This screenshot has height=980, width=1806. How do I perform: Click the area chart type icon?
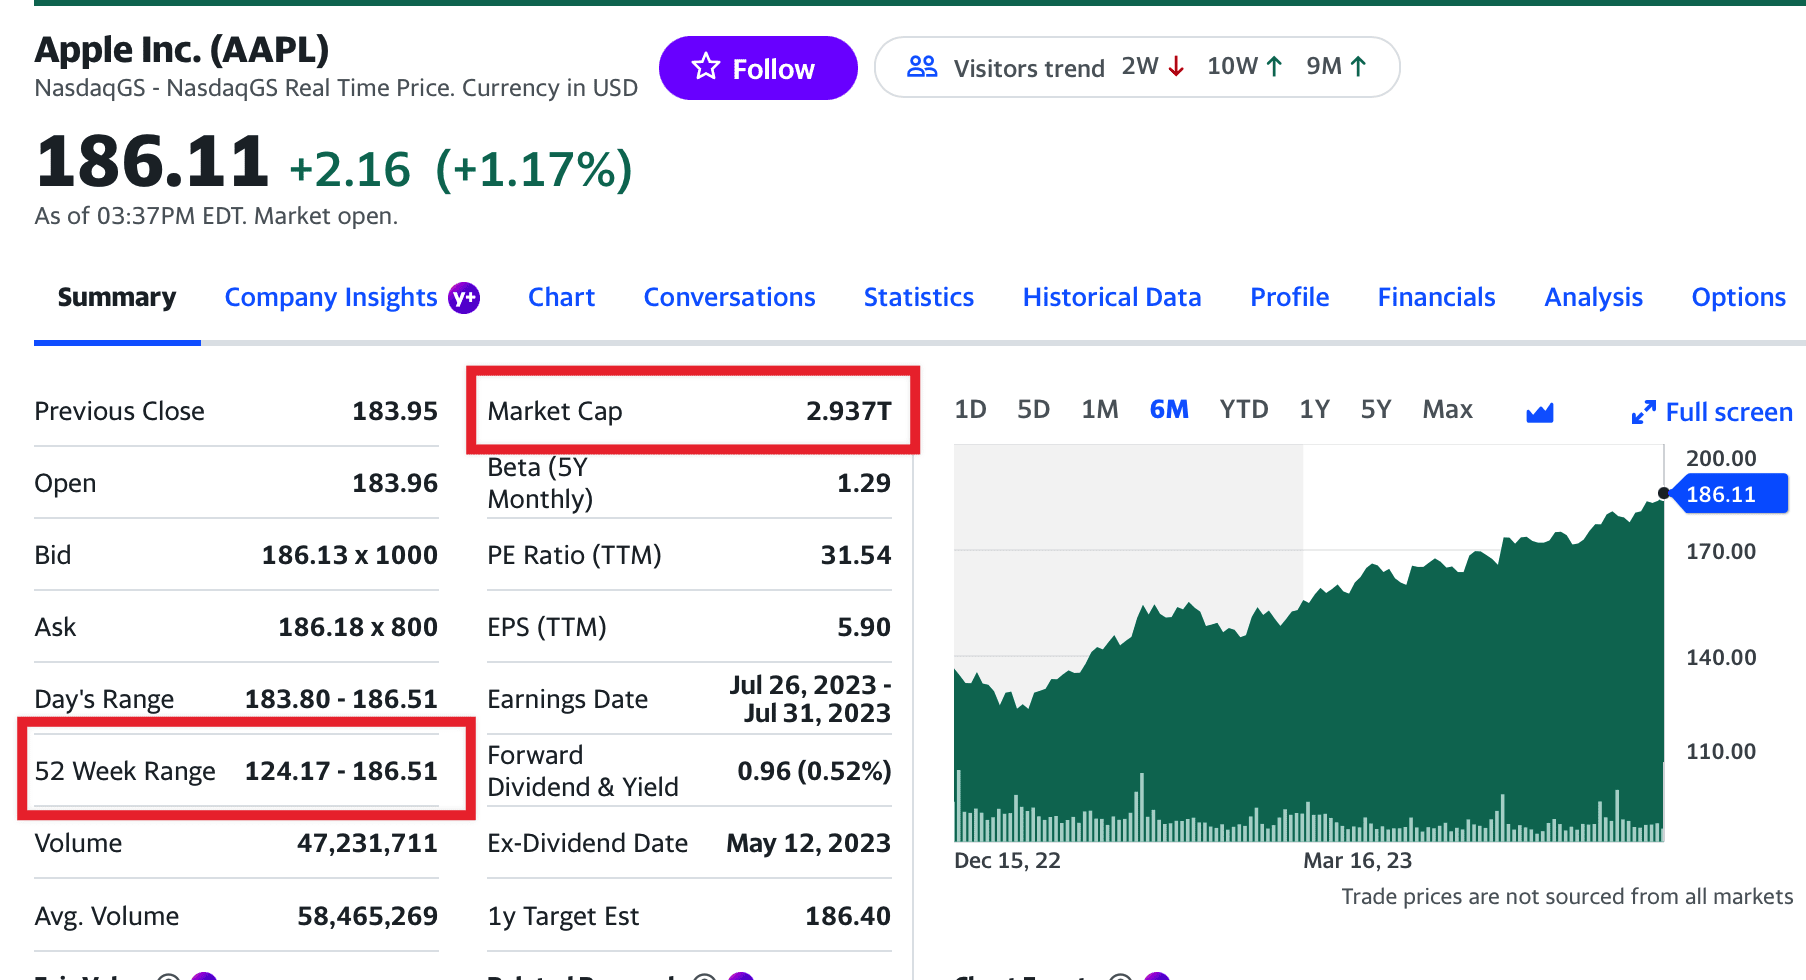click(1540, 412)
